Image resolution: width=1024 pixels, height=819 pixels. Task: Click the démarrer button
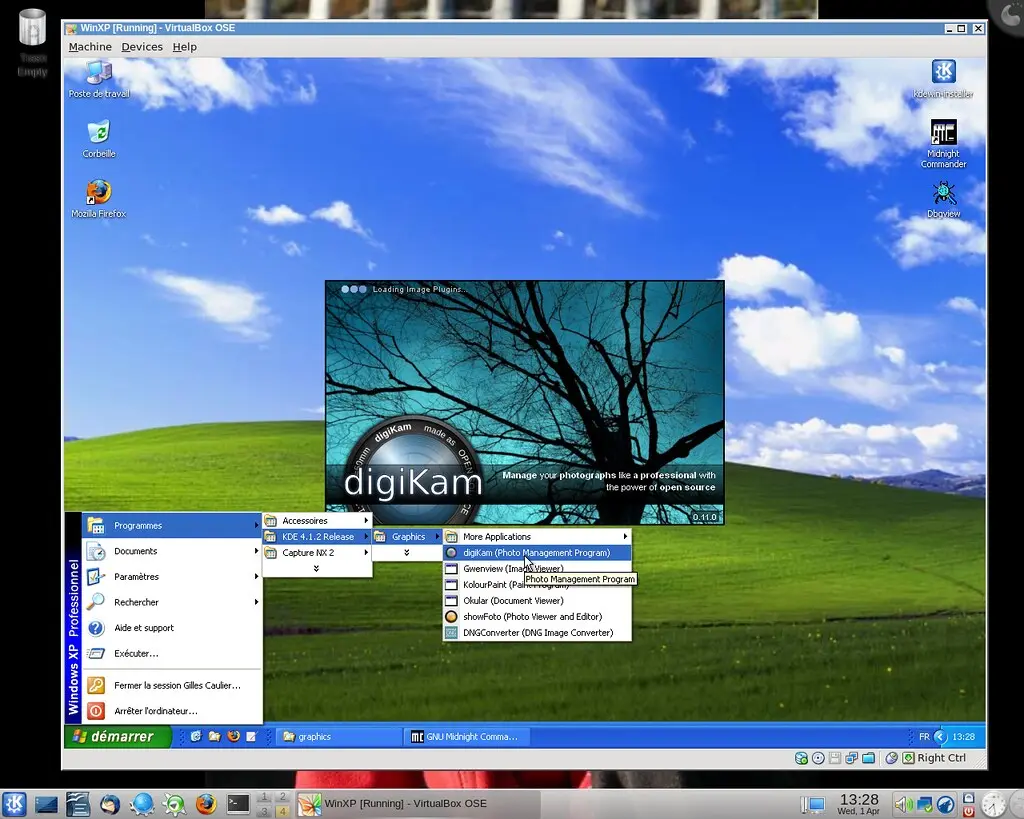[117, 736]
